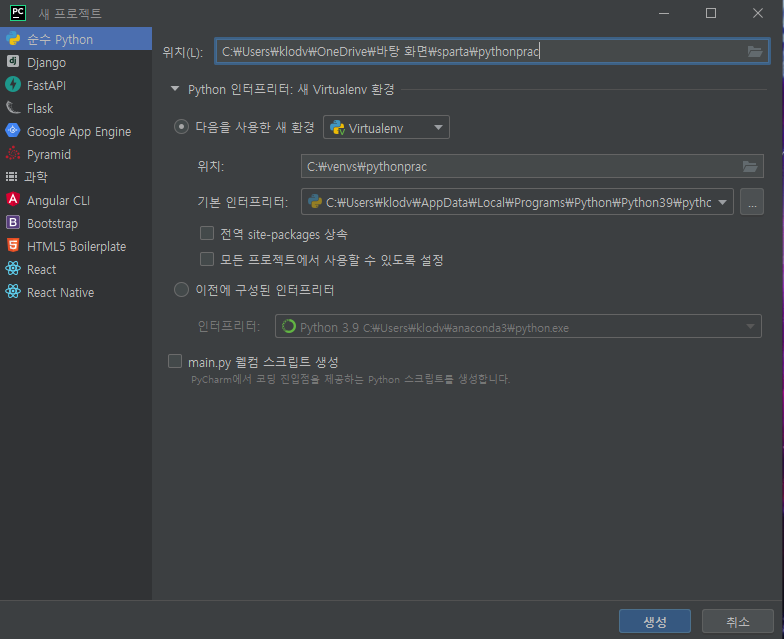The width and height of the screenshot is (784, 639).
Task: Click the Flask horn icon
Action: click(13, 108)
